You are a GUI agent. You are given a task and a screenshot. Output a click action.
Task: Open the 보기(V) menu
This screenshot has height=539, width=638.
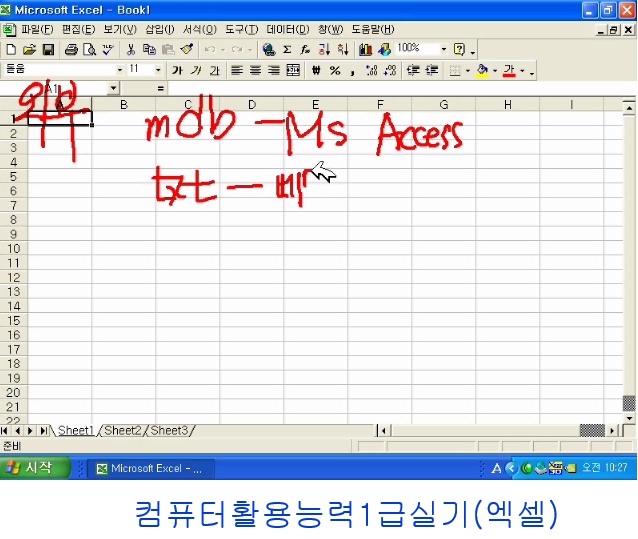pos(120,29)
